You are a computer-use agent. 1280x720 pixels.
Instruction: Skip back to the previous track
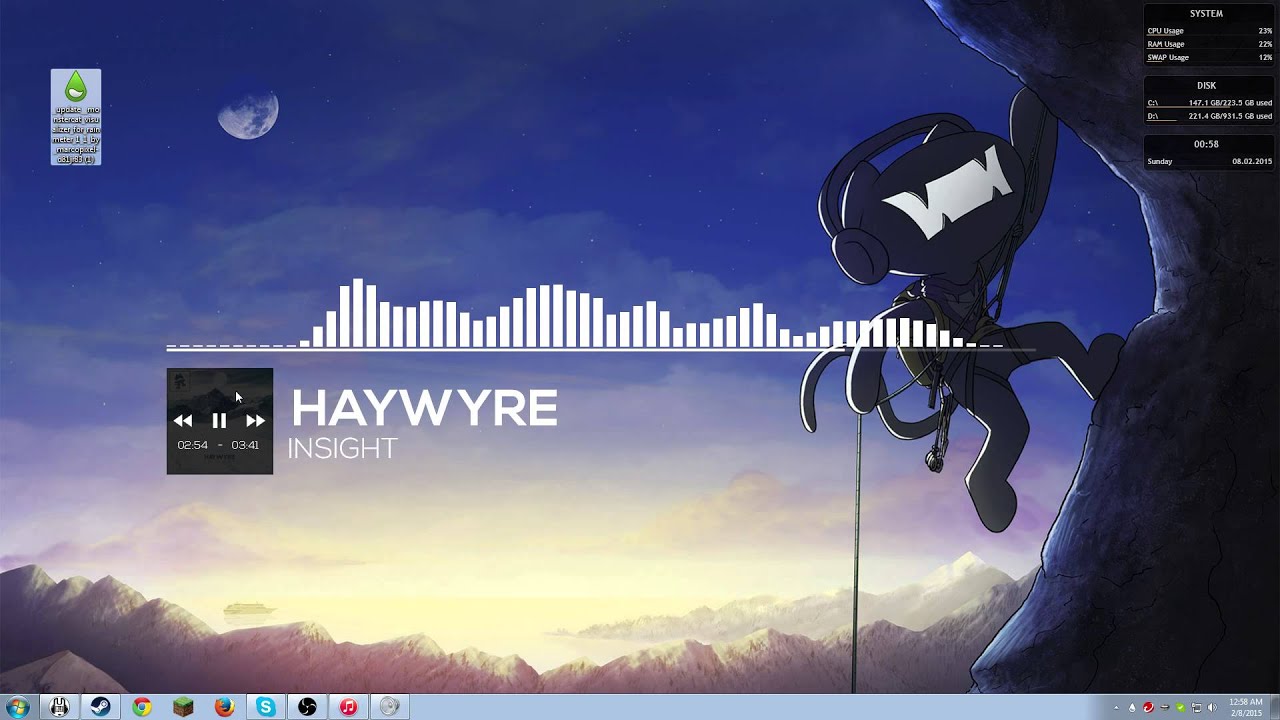pyautogui.click(x=182, y=421)
